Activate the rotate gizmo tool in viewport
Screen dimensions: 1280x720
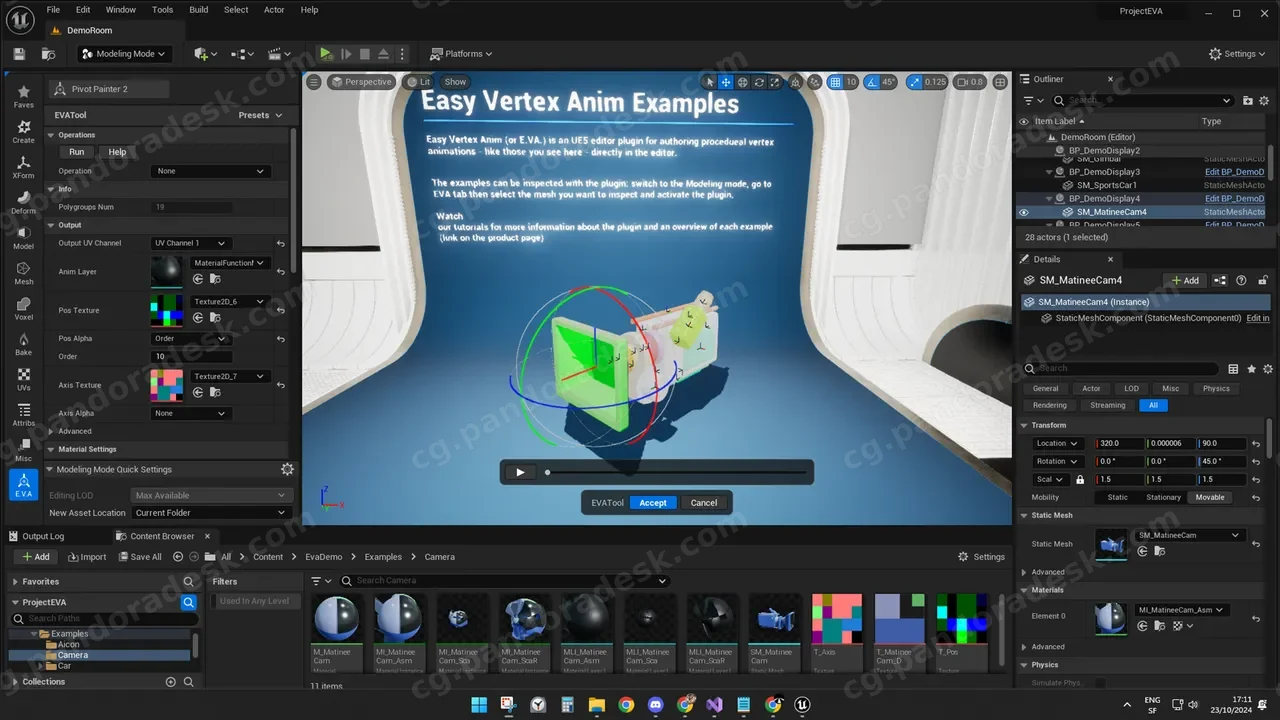(x=759, y=82)
